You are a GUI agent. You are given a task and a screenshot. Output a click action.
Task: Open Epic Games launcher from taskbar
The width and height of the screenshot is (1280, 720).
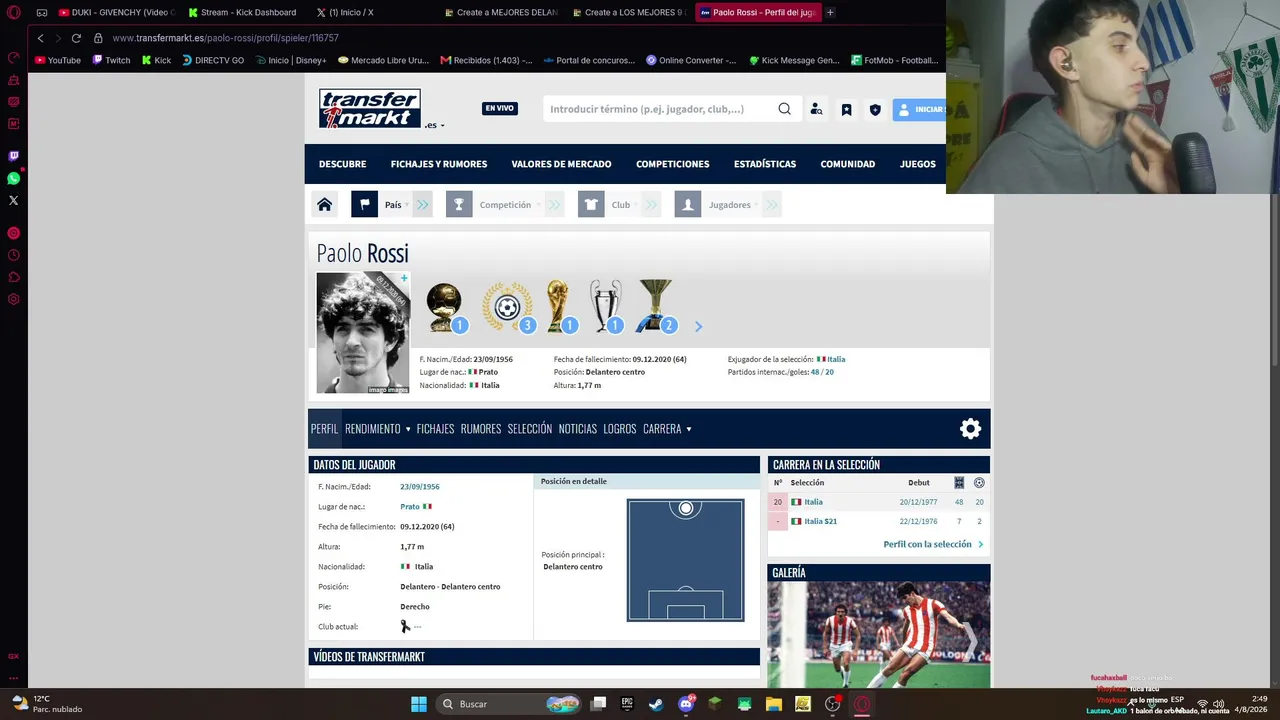click(627, 704)
